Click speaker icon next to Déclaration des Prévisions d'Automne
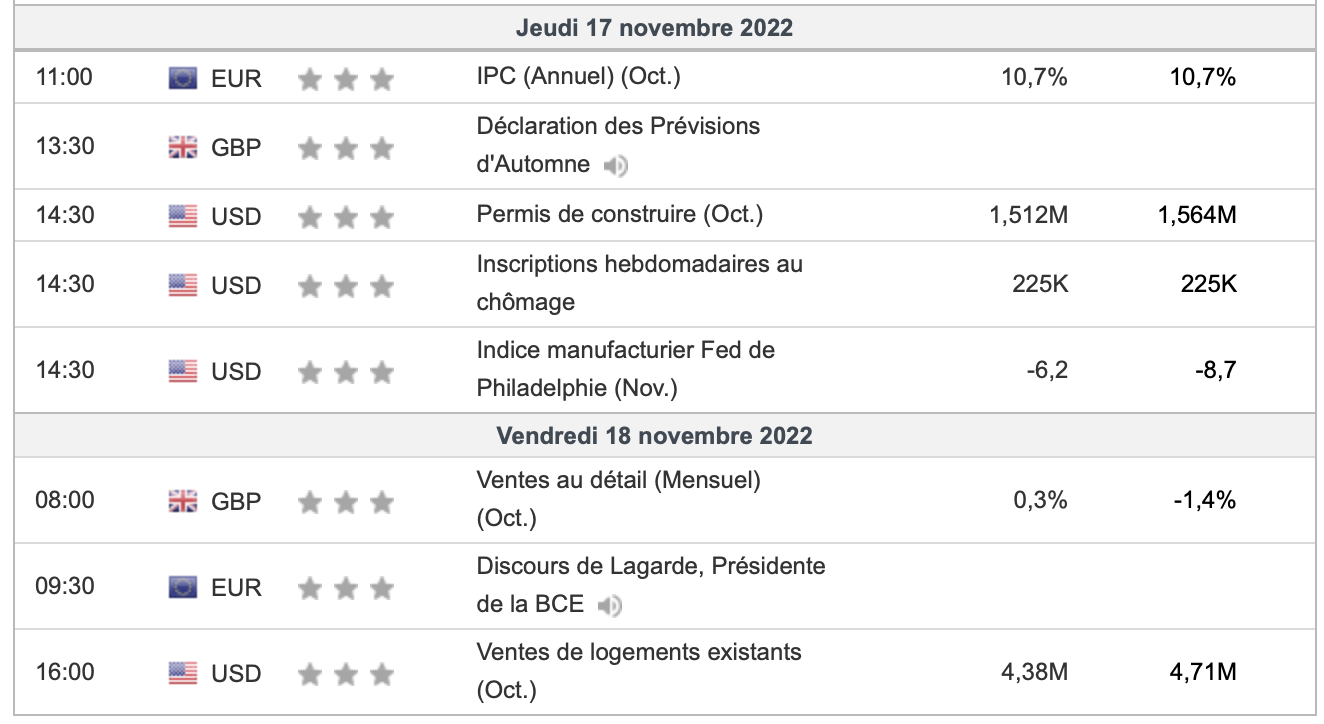 click(616, 166)
